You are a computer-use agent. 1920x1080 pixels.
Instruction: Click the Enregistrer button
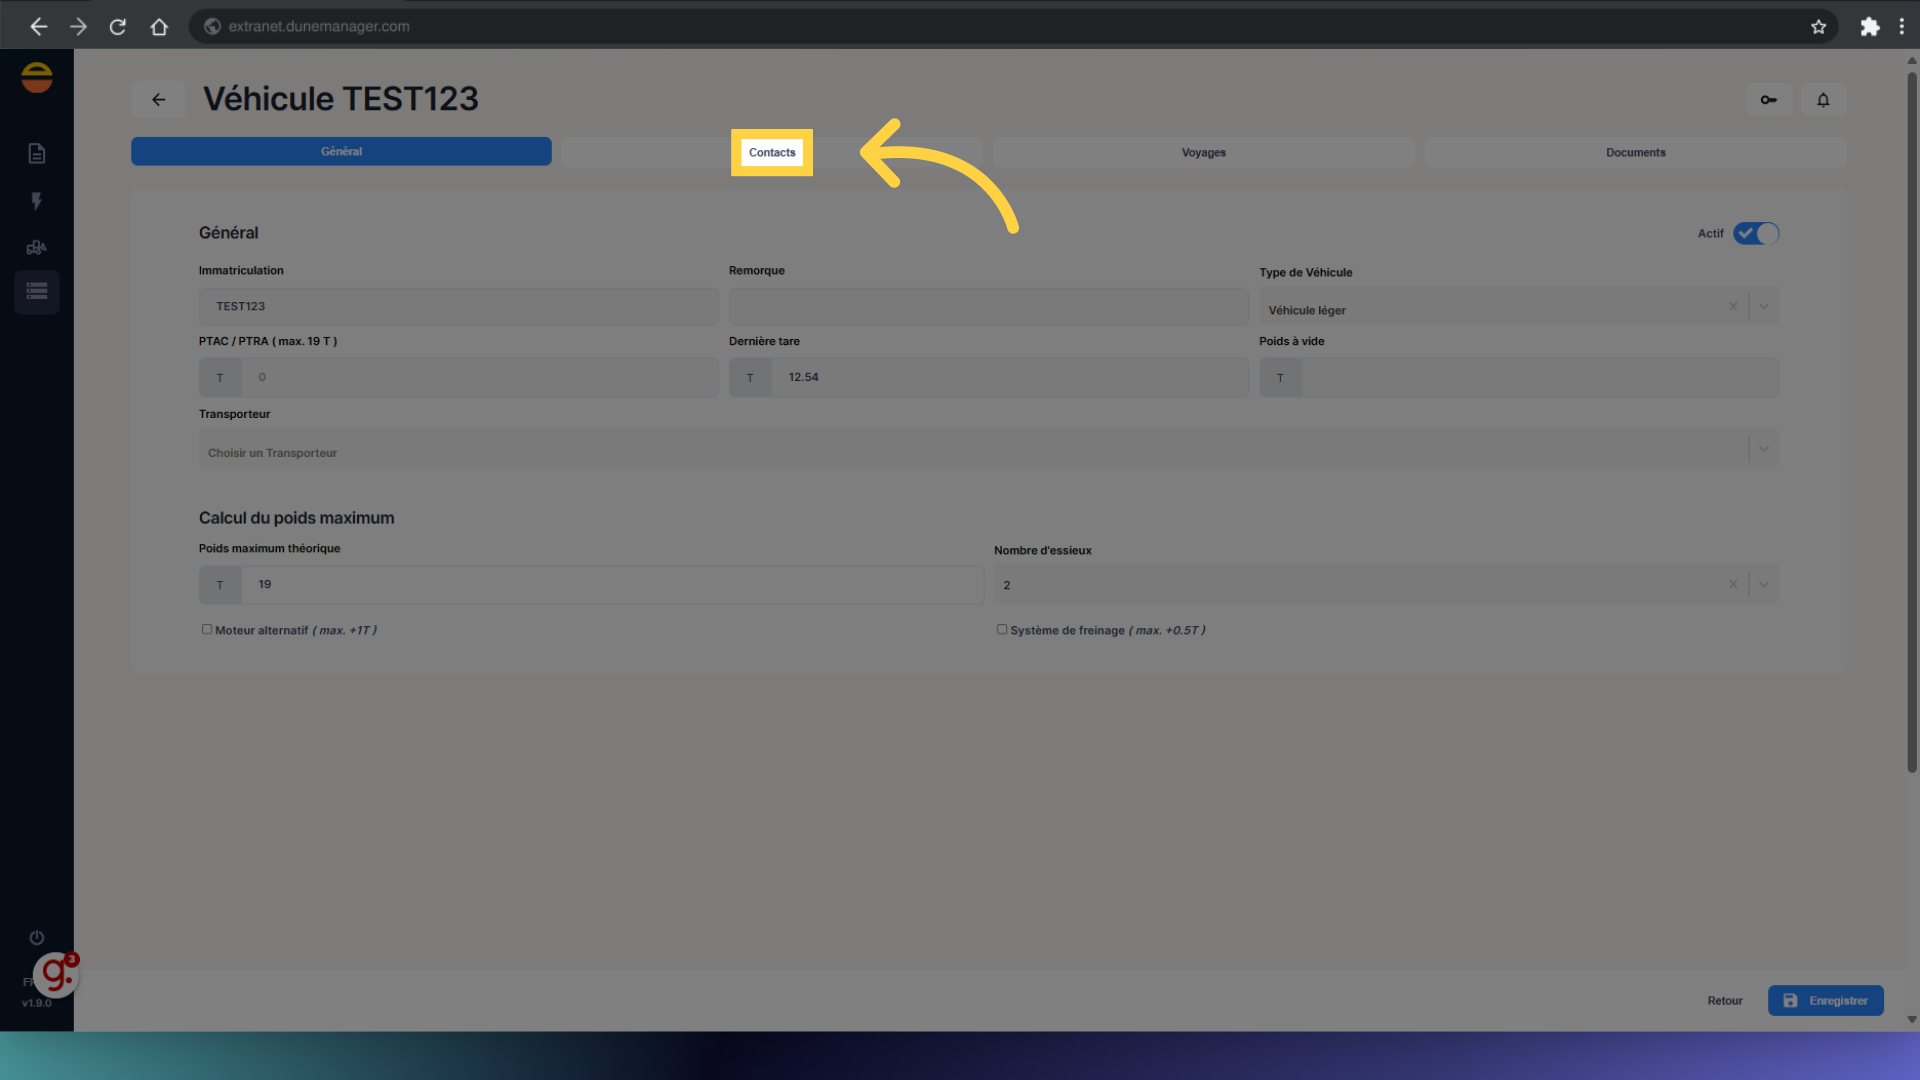pyautogui.click(x=1825, y=1000)
